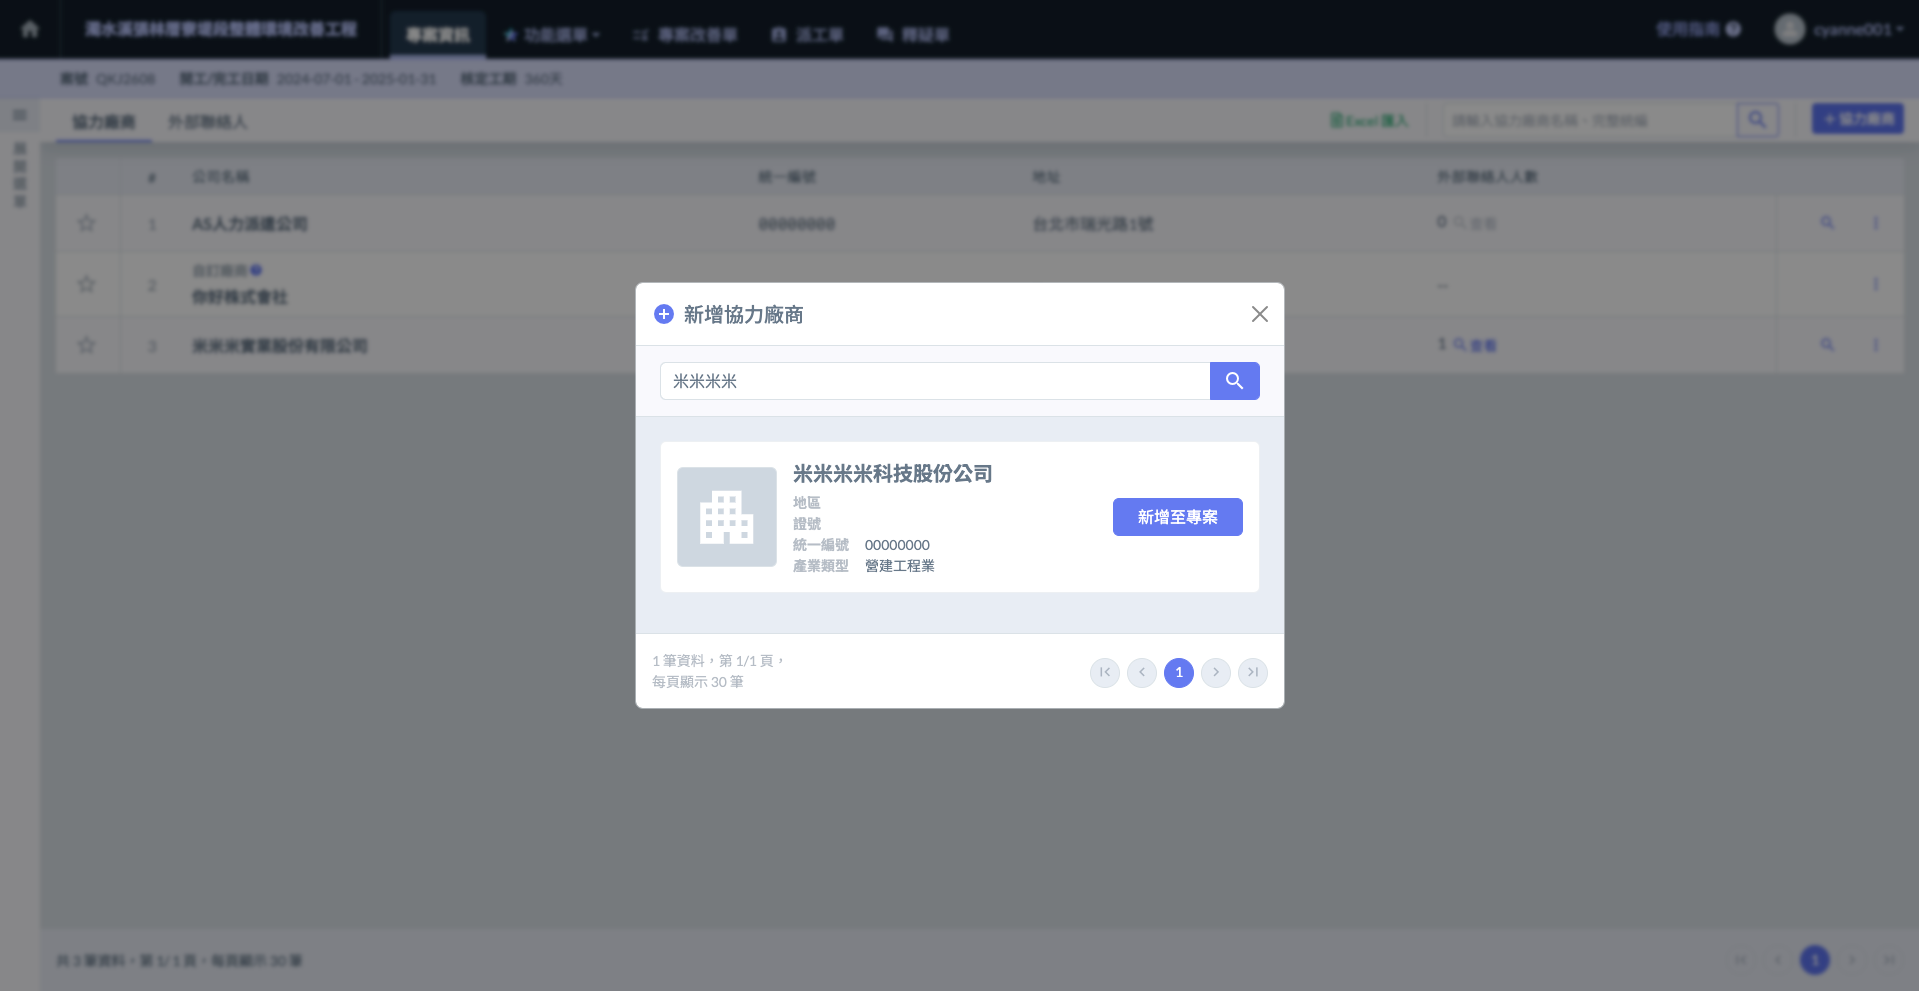Close the 新增協力廠商 dialog

[x=1259, y=314]
